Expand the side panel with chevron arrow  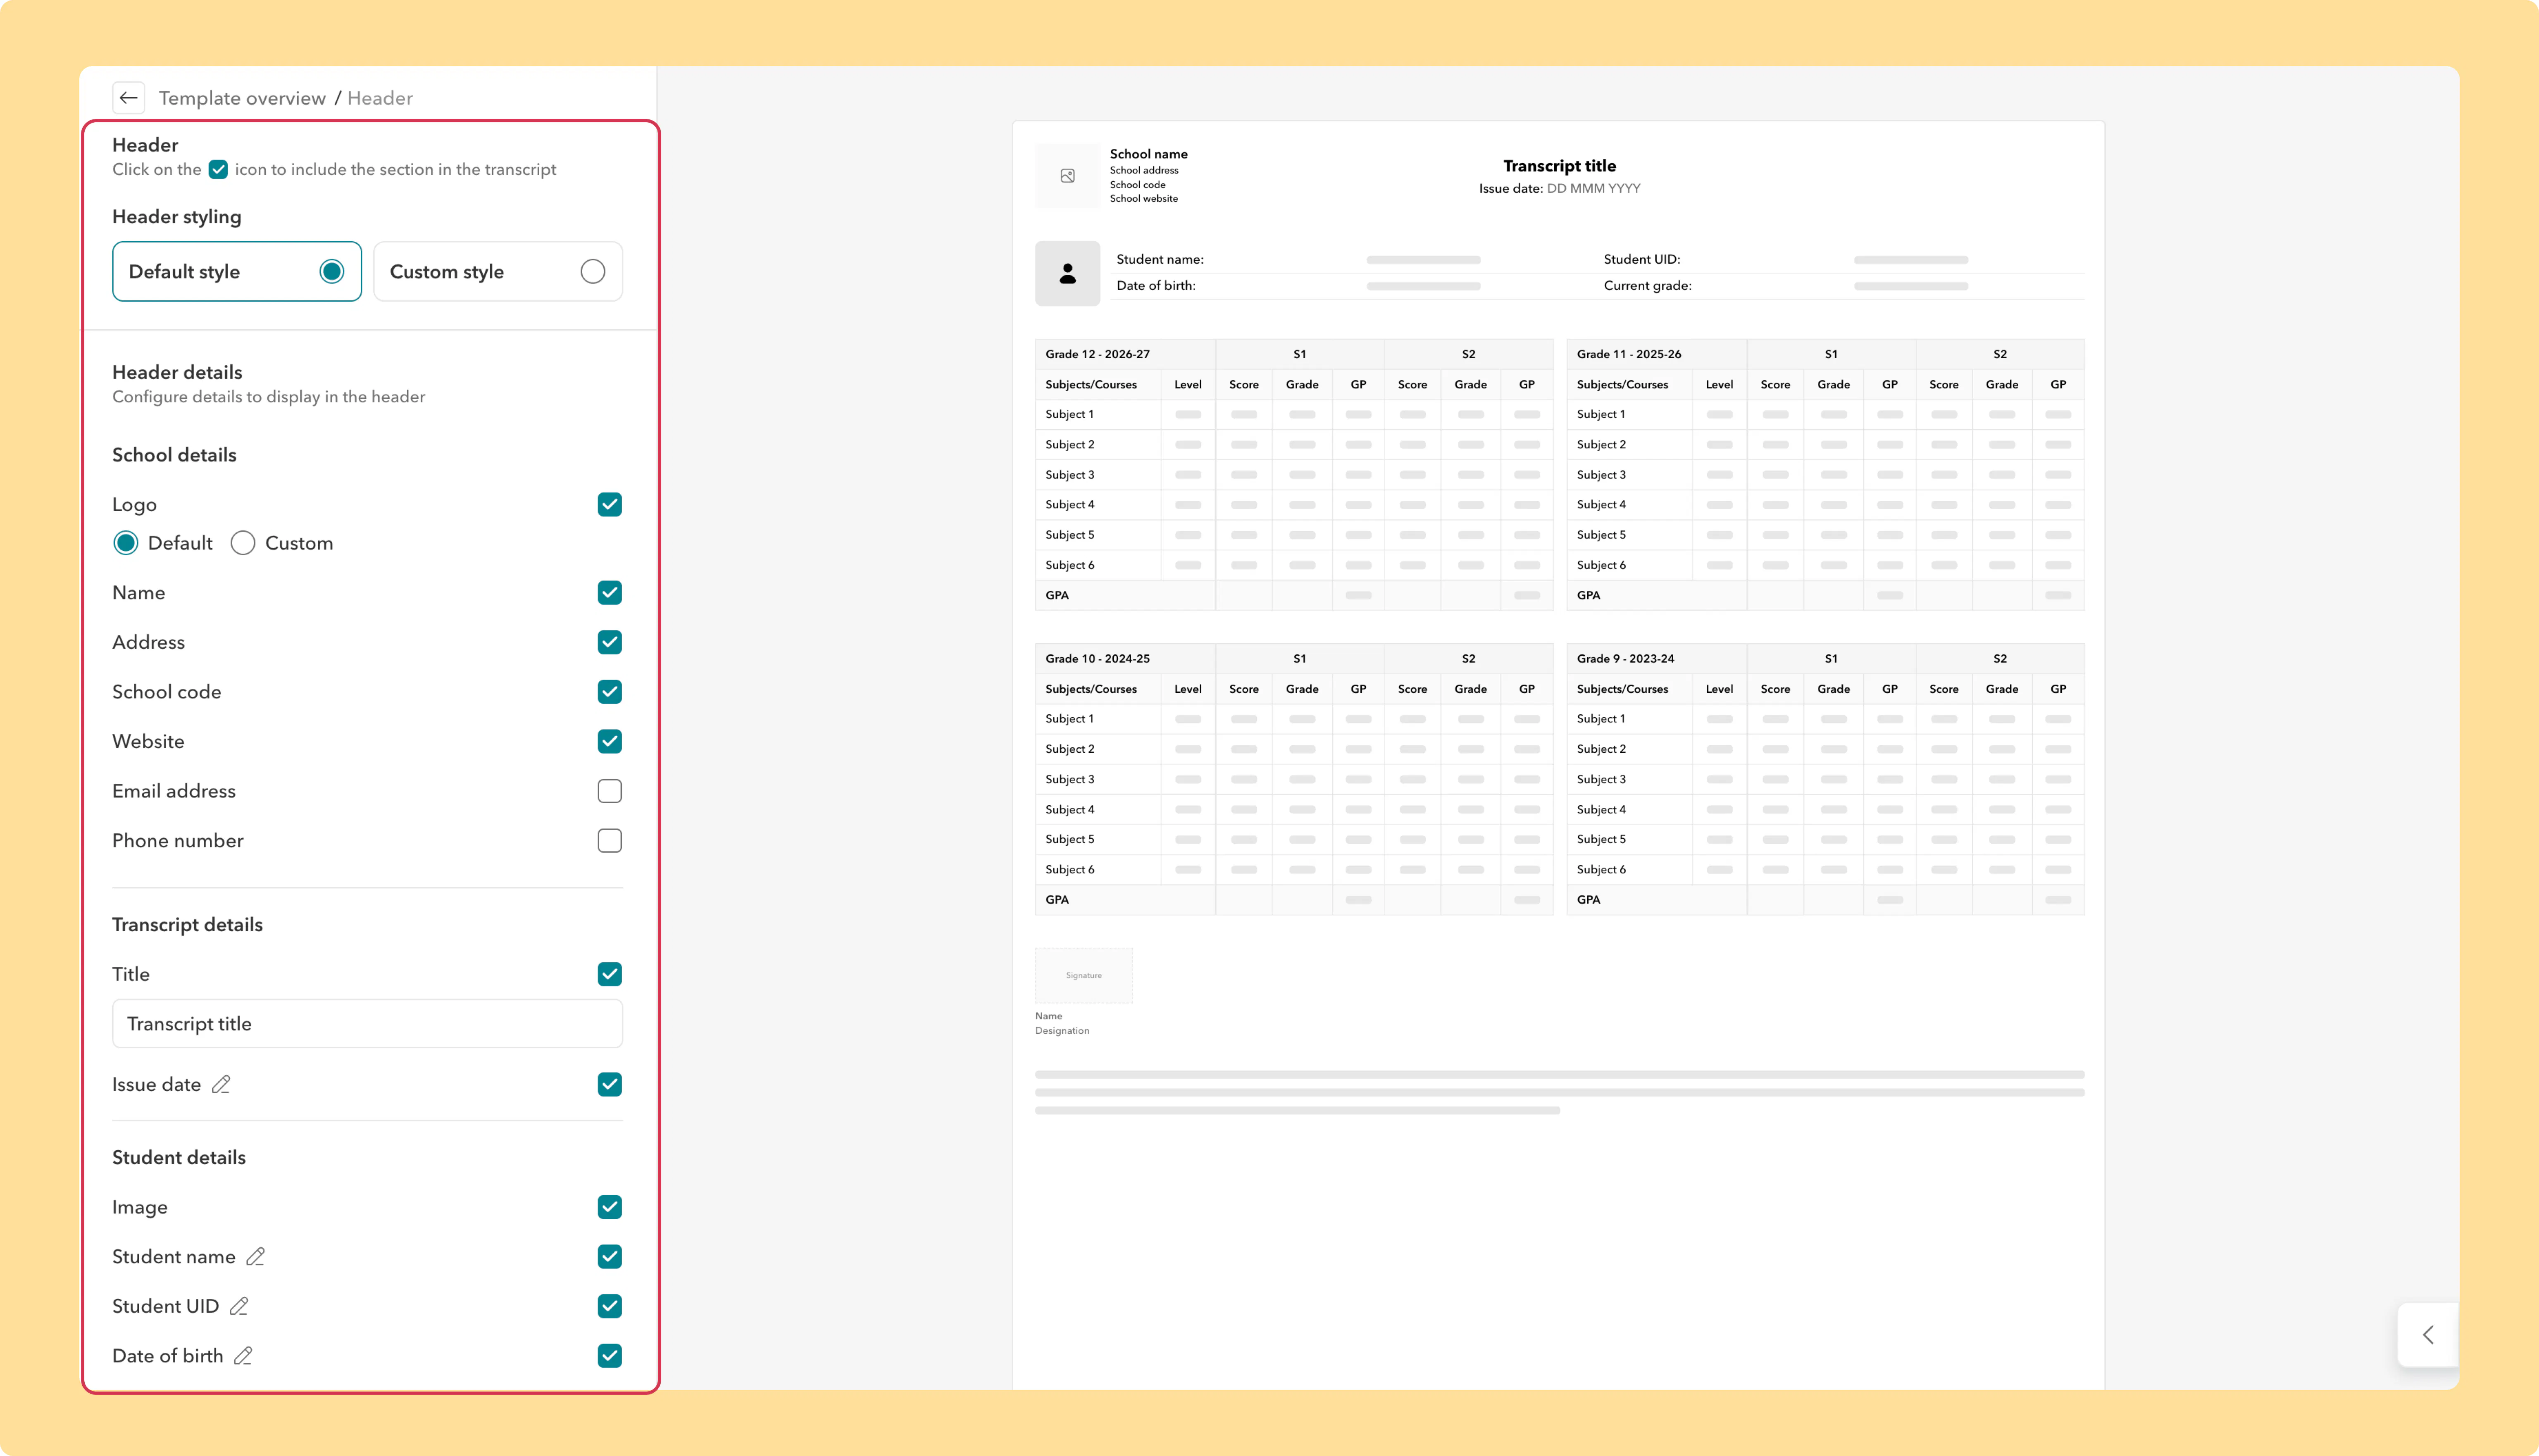point(2428,1335)
